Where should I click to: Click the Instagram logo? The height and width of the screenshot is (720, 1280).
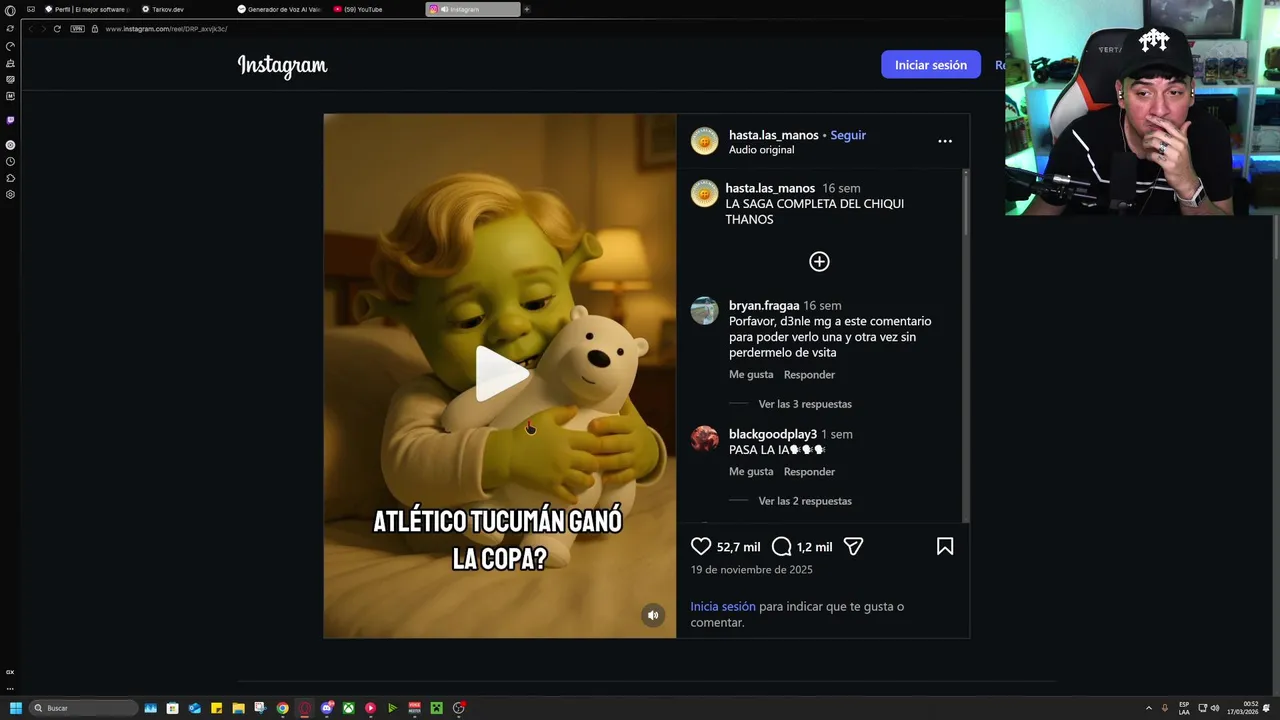(282, 66)
